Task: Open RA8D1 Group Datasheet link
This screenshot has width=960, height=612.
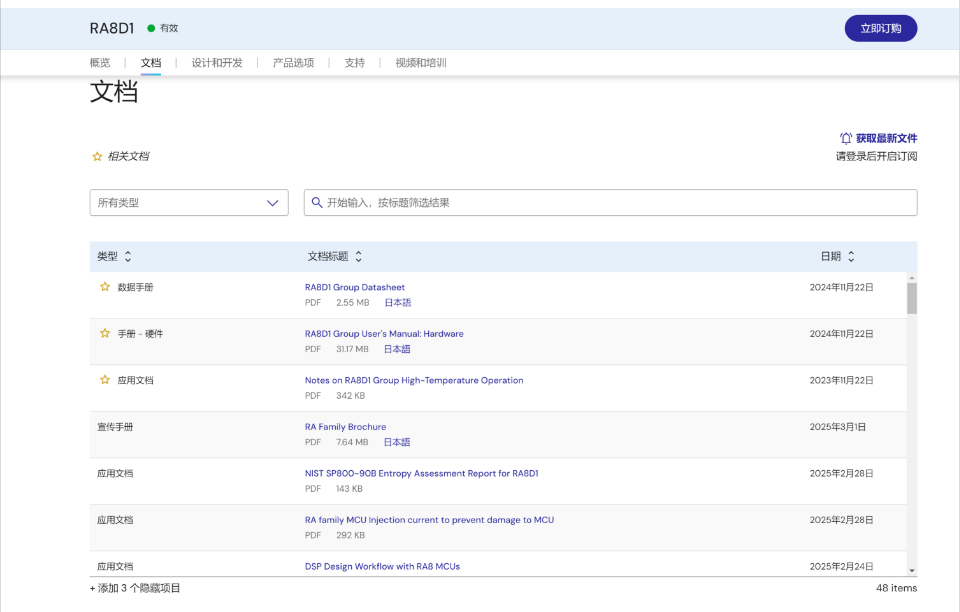Action: point(354,287)
